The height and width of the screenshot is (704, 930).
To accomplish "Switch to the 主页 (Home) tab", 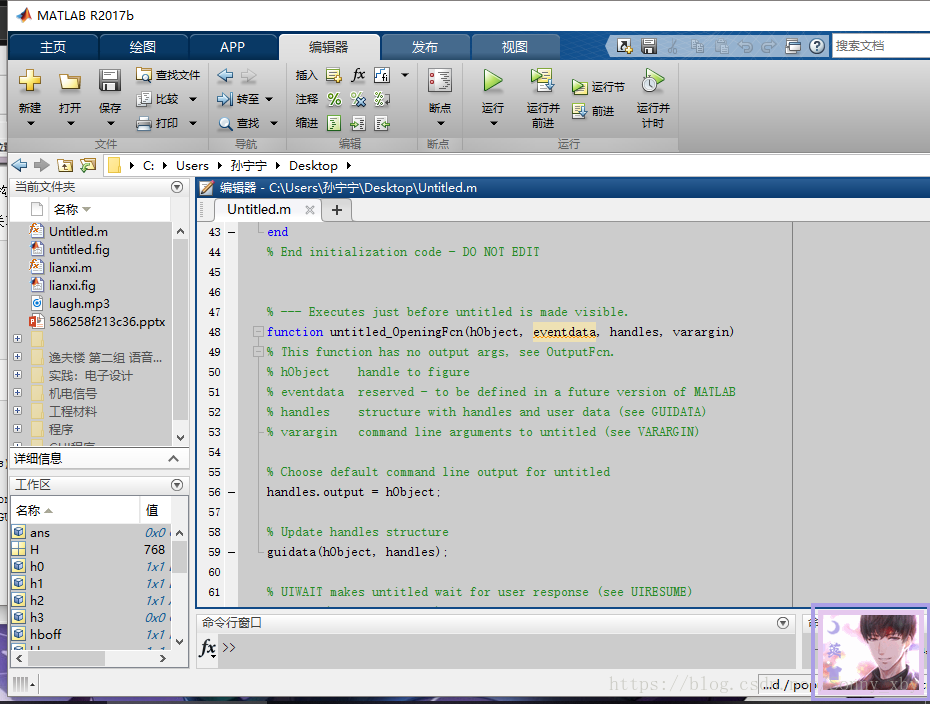I will click(53, 47).
